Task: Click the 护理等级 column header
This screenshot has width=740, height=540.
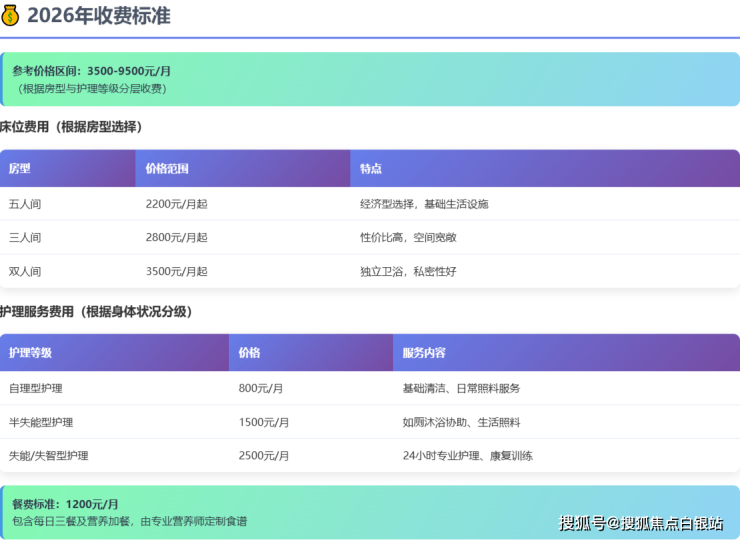Action: [x=30, y=353]
